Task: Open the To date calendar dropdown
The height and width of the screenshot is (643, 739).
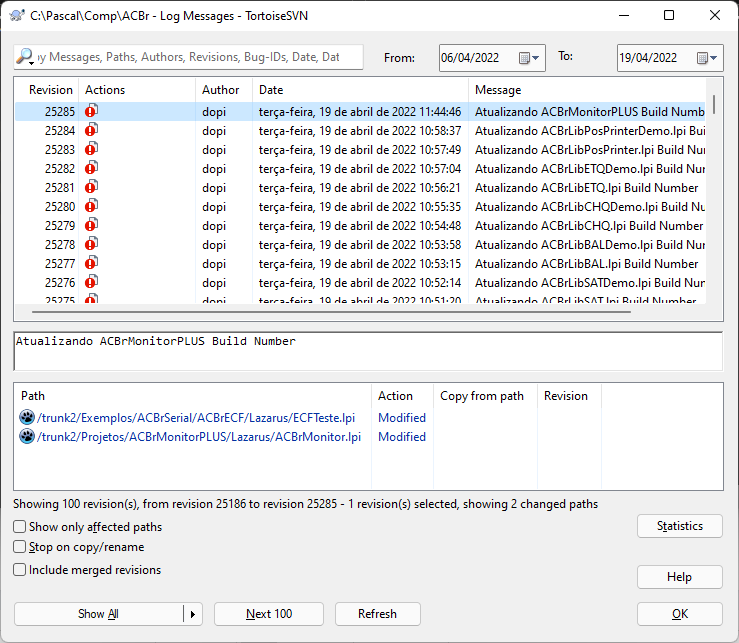Action: pos(707,58)
